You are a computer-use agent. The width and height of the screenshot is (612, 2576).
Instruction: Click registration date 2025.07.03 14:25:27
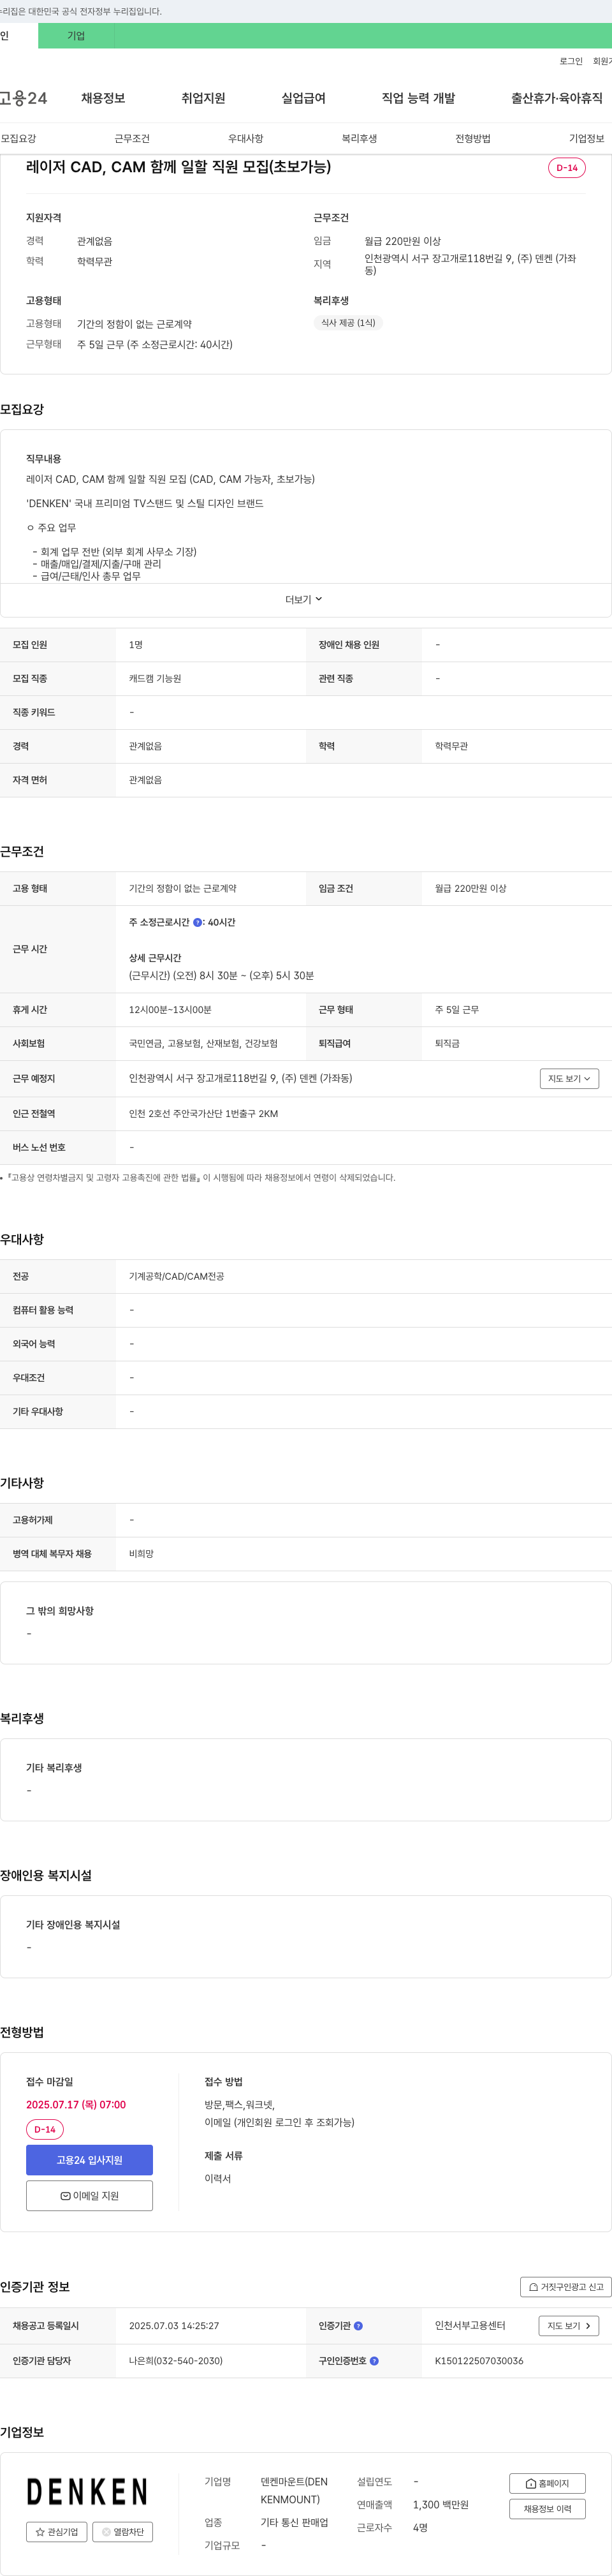click(x=174, y=2326)
